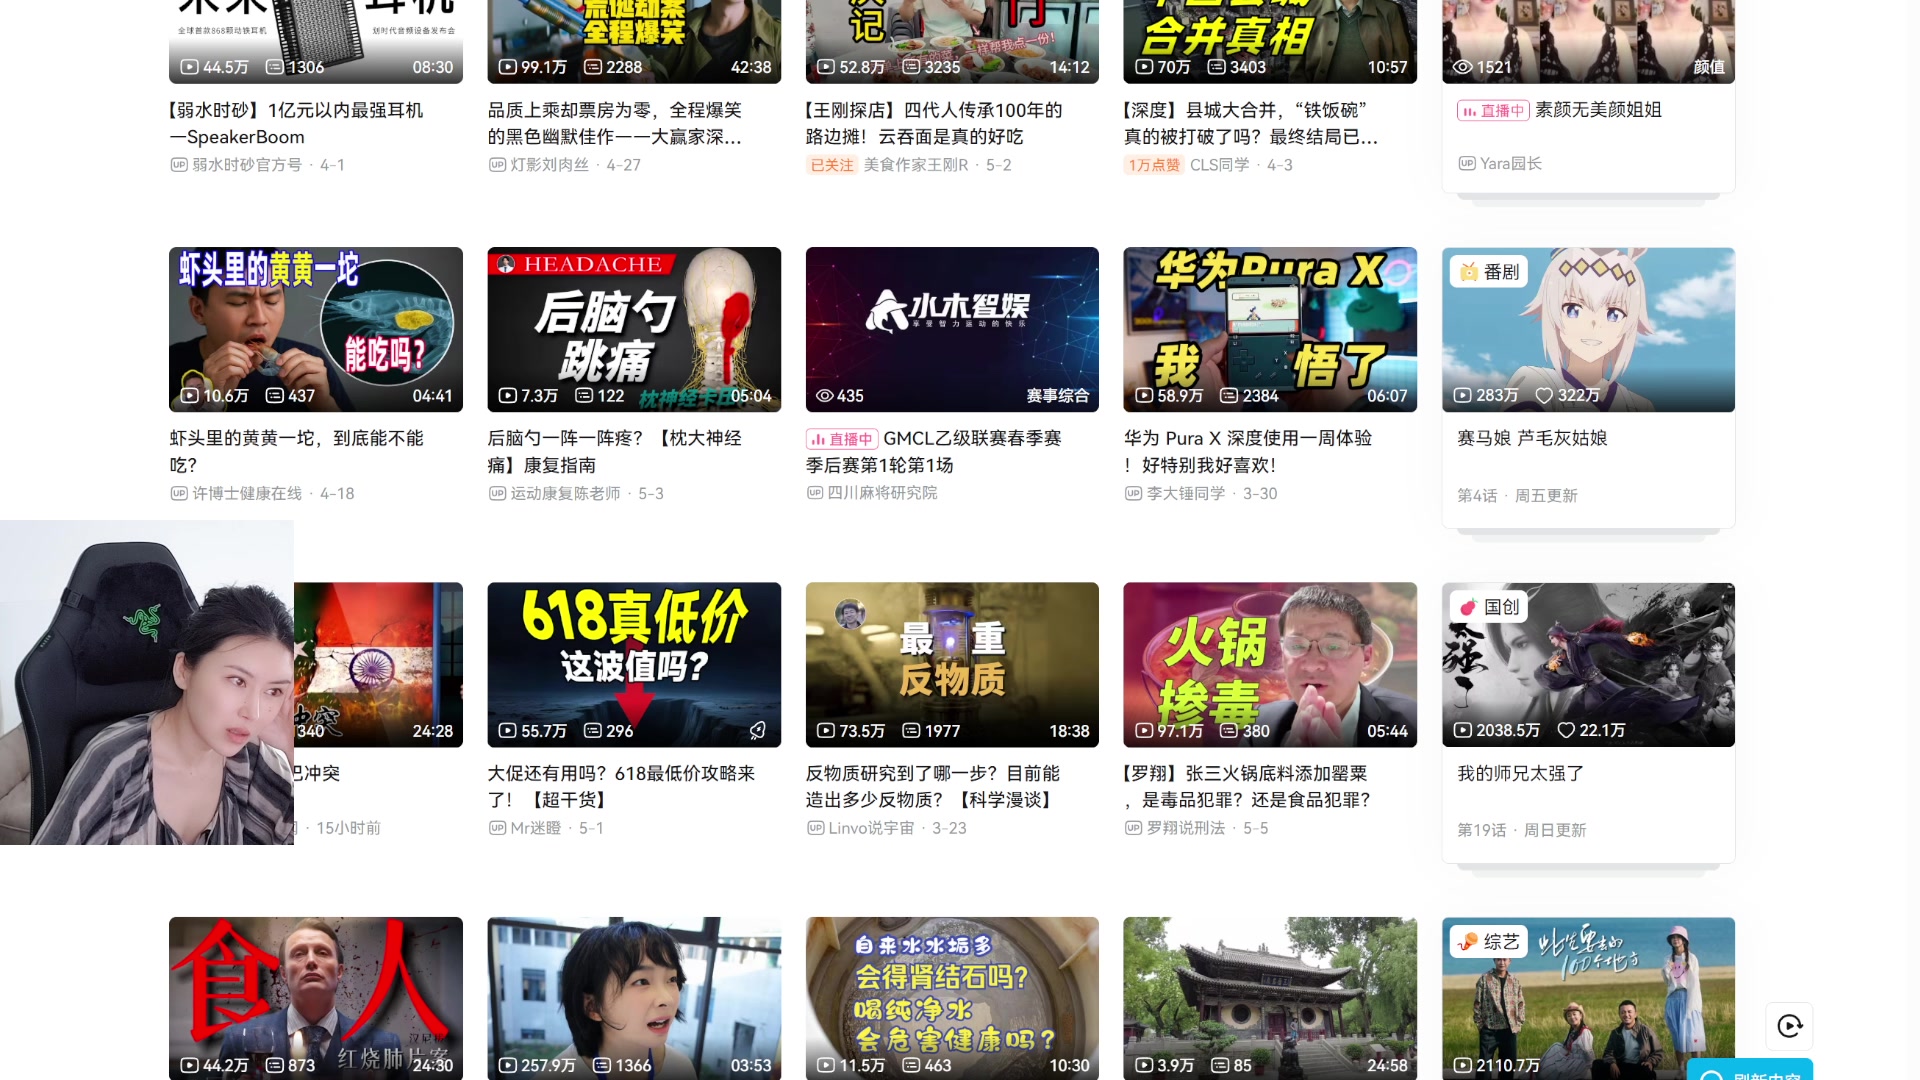Open title 虾头里的黄黄一坨,到底能不能吃
1920x1080 pixels.
click(296, 452)
